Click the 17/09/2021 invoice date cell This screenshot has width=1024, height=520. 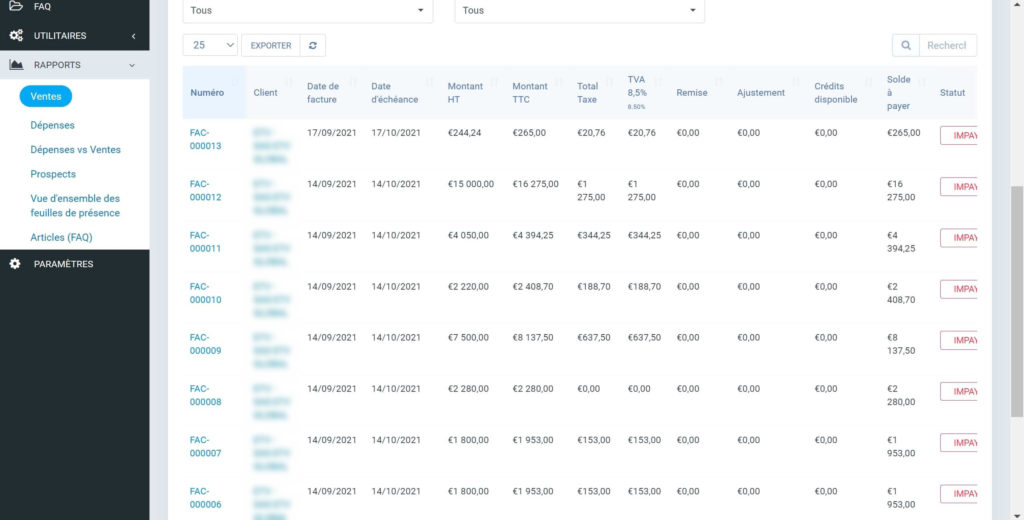[332, 133]
